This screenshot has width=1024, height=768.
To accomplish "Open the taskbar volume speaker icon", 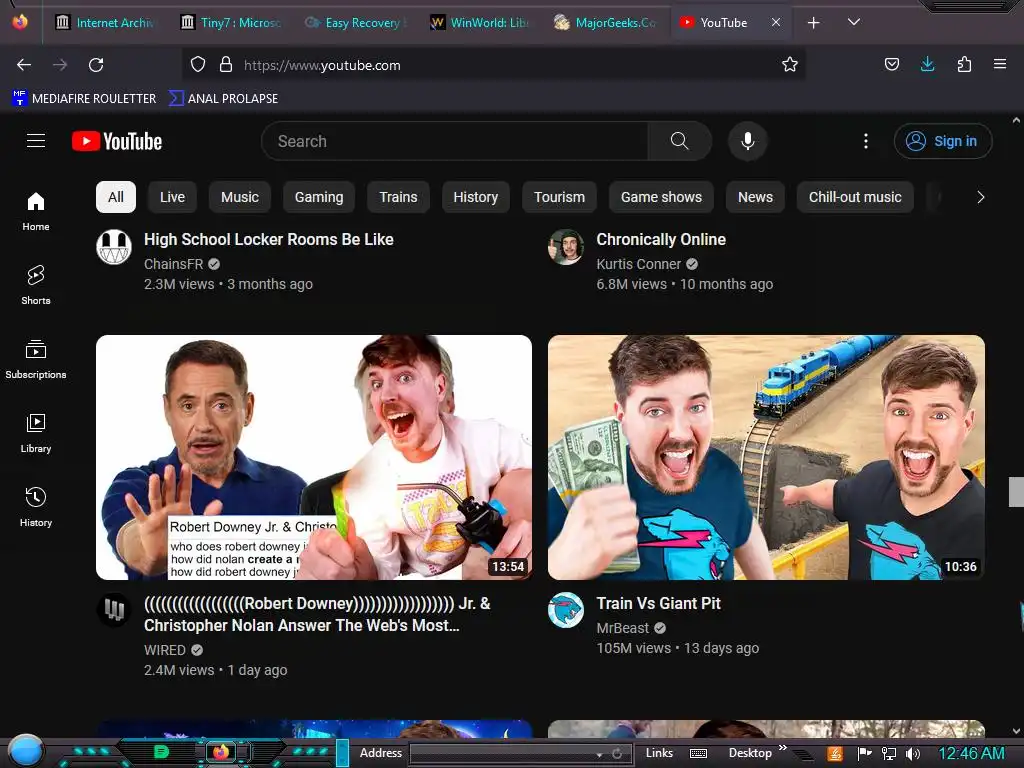I will coord(913,754).
